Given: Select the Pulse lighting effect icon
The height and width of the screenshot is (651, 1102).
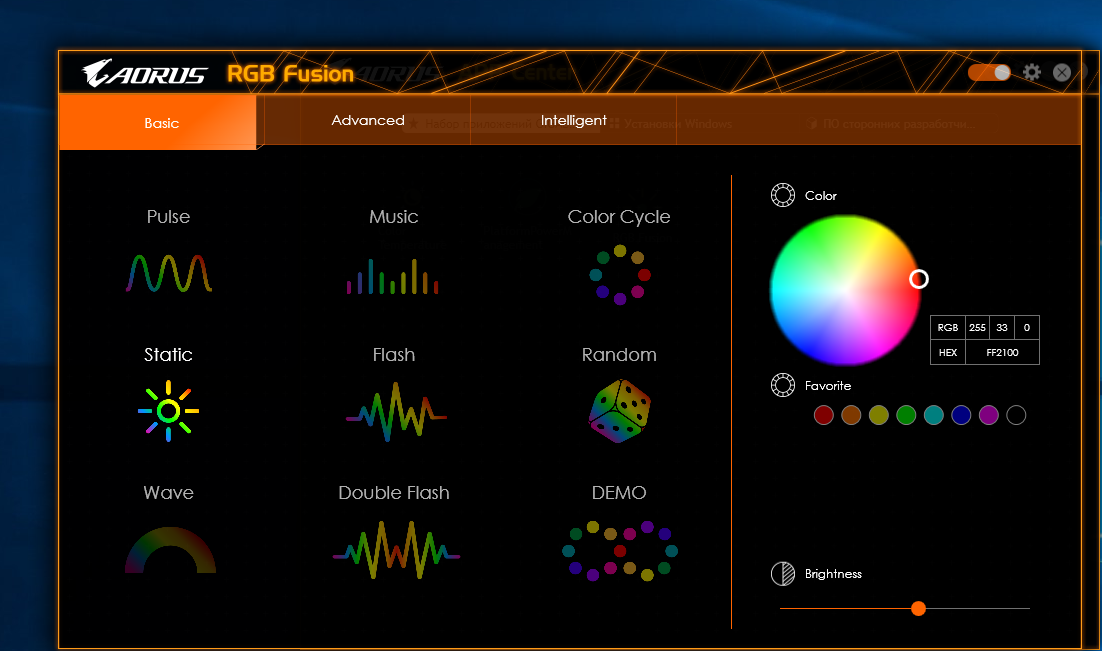Looking at the screenshot, I should [x=169, y=273].
